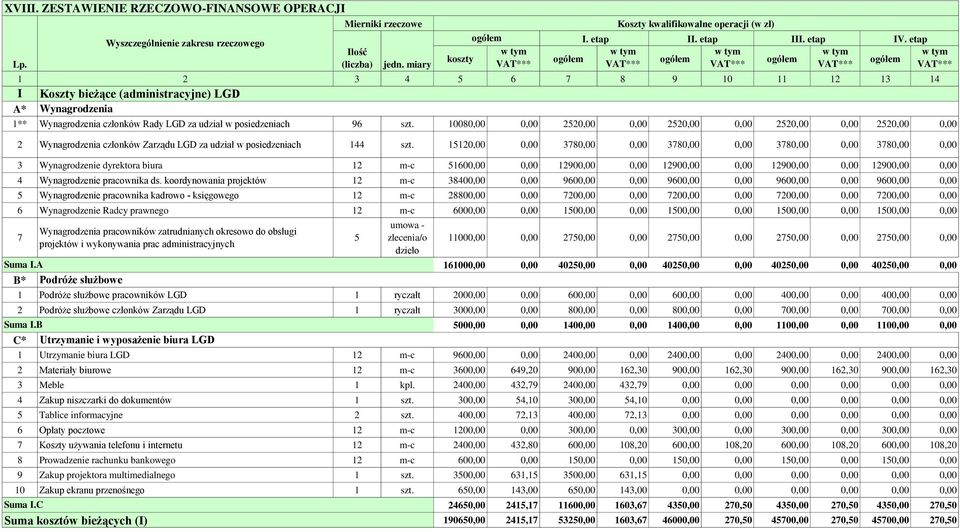Viewport: 960px width, 532px height.
Task: Click the stage total '53250,00'
Action: pyautogui.click(x=576, y=520)
